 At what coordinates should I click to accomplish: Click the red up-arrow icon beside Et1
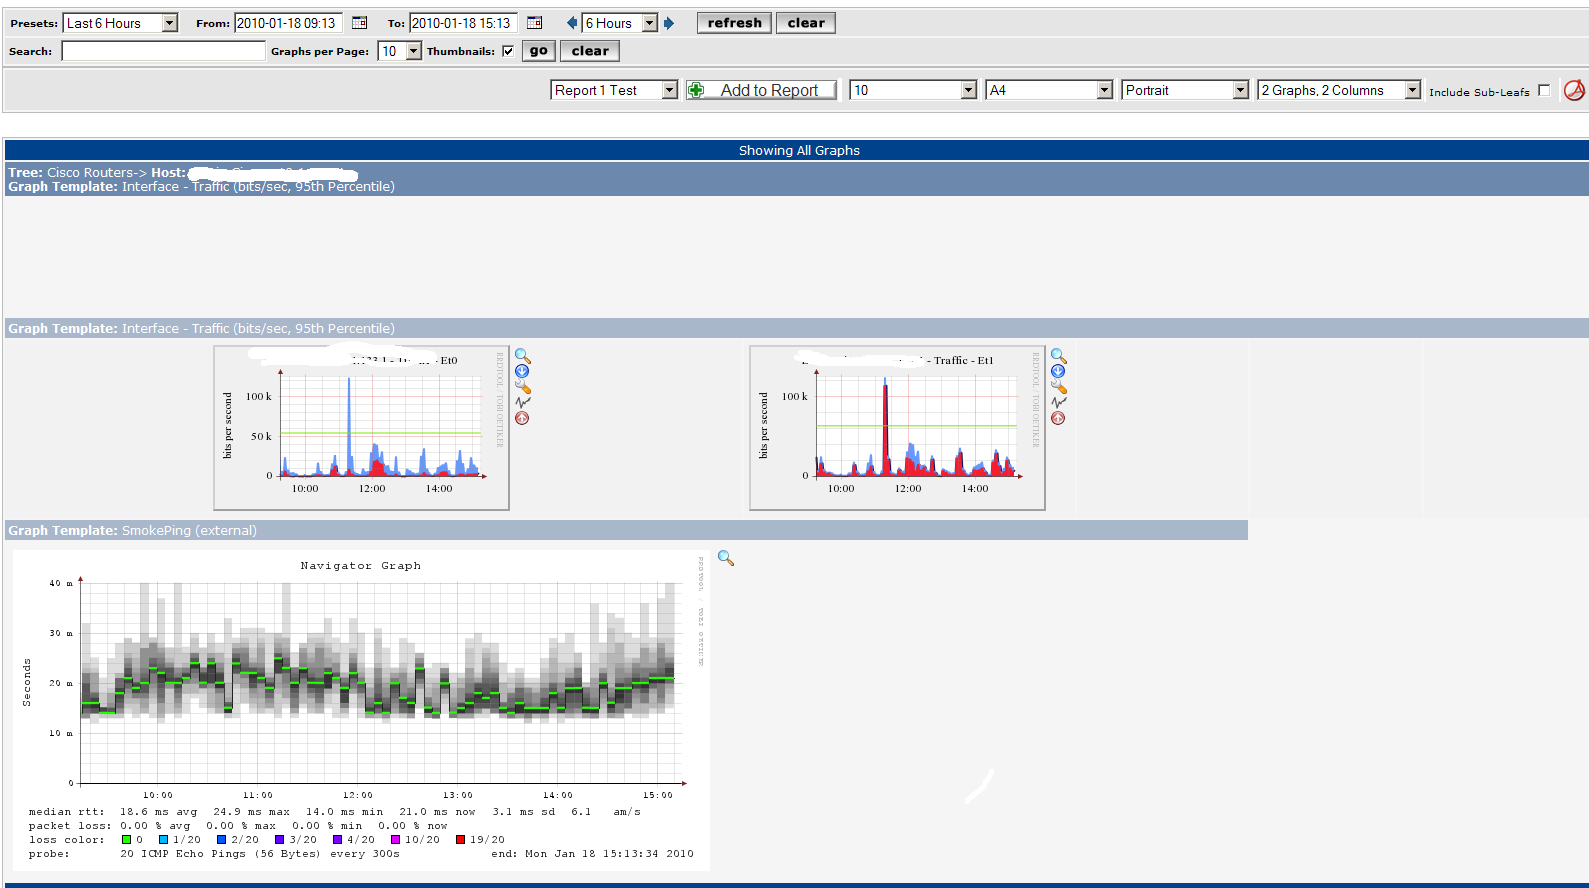pos(1058,418)
